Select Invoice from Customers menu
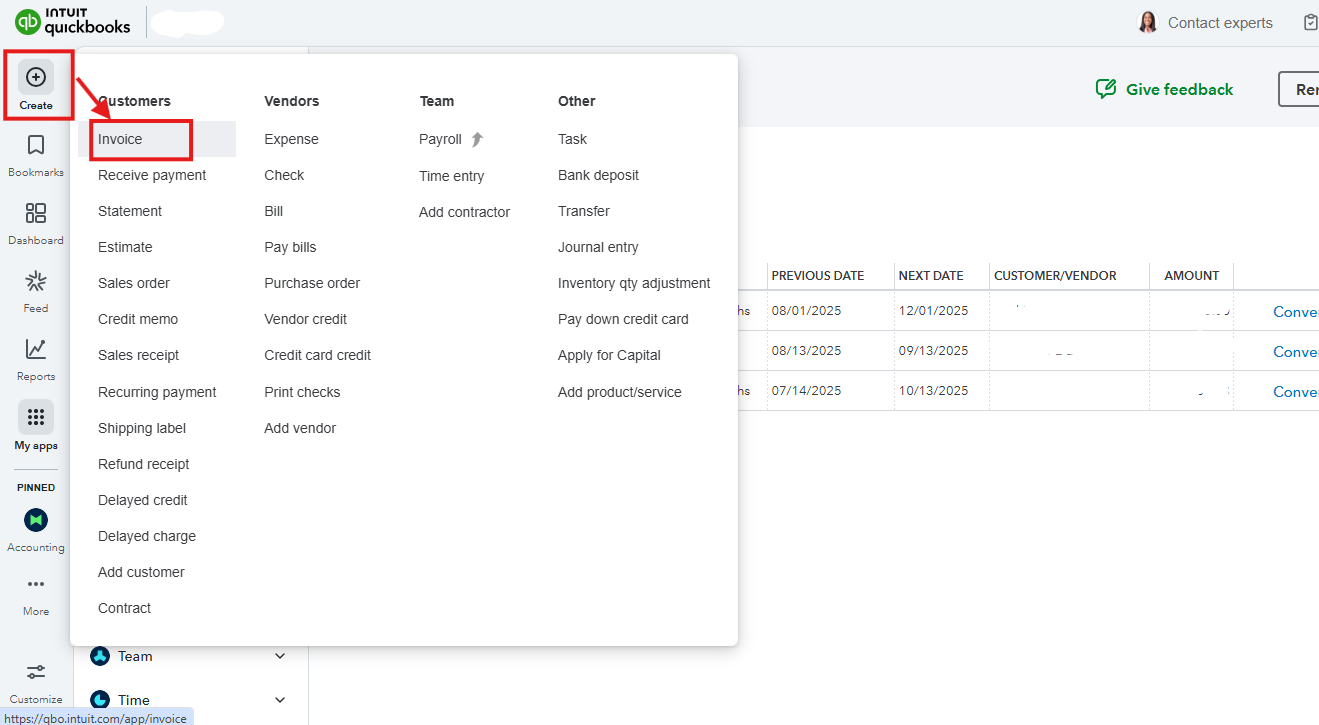 120,139
